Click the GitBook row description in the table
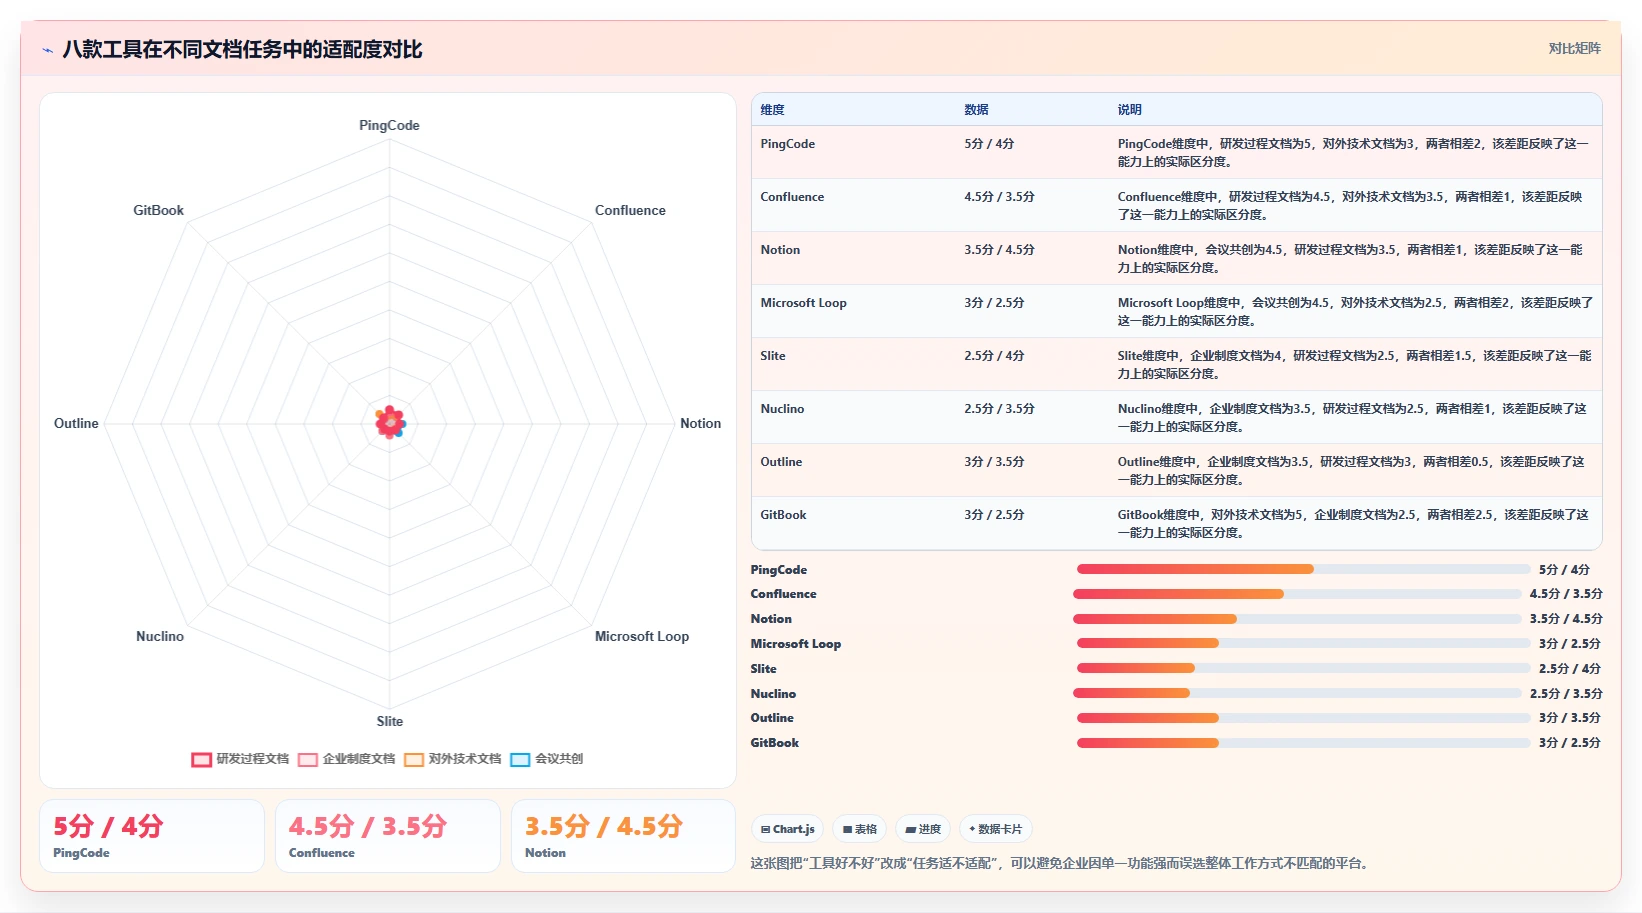 tap(1353, 524)
